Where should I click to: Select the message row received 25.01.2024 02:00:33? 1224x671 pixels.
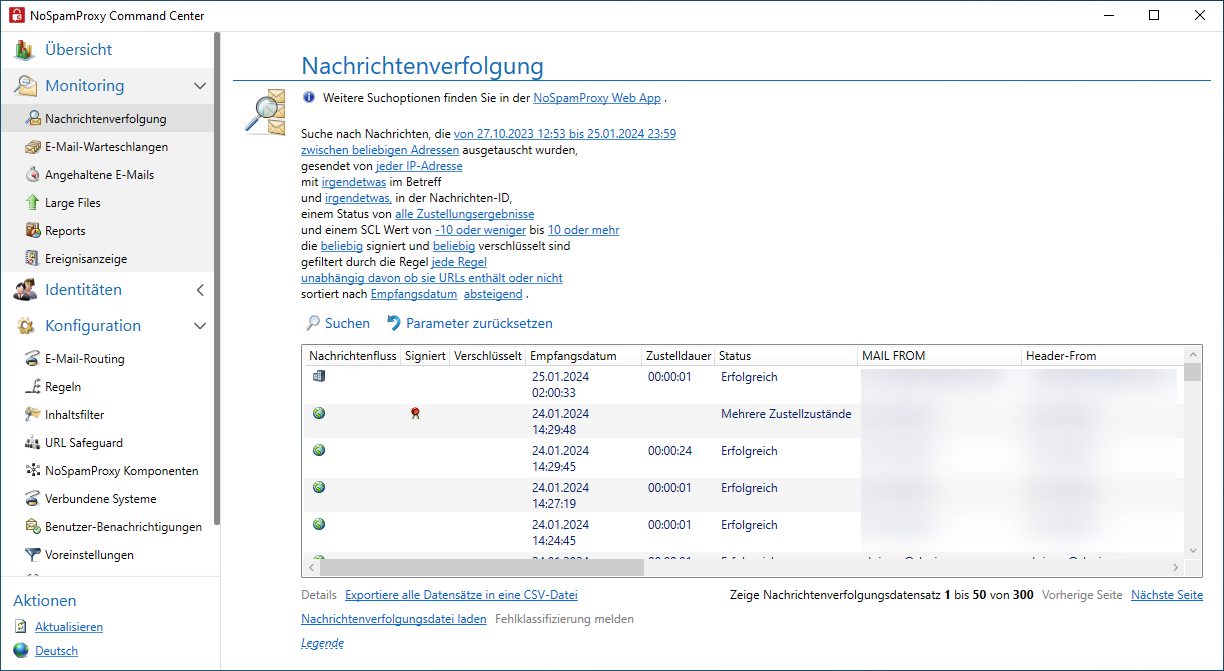point(743,384)
